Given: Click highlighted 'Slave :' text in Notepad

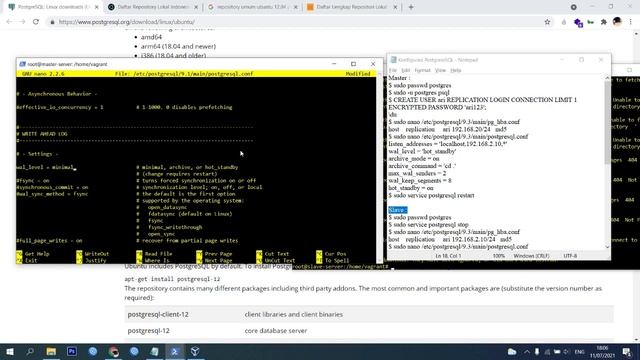Looking at the screenshot, I should [398, 210].
